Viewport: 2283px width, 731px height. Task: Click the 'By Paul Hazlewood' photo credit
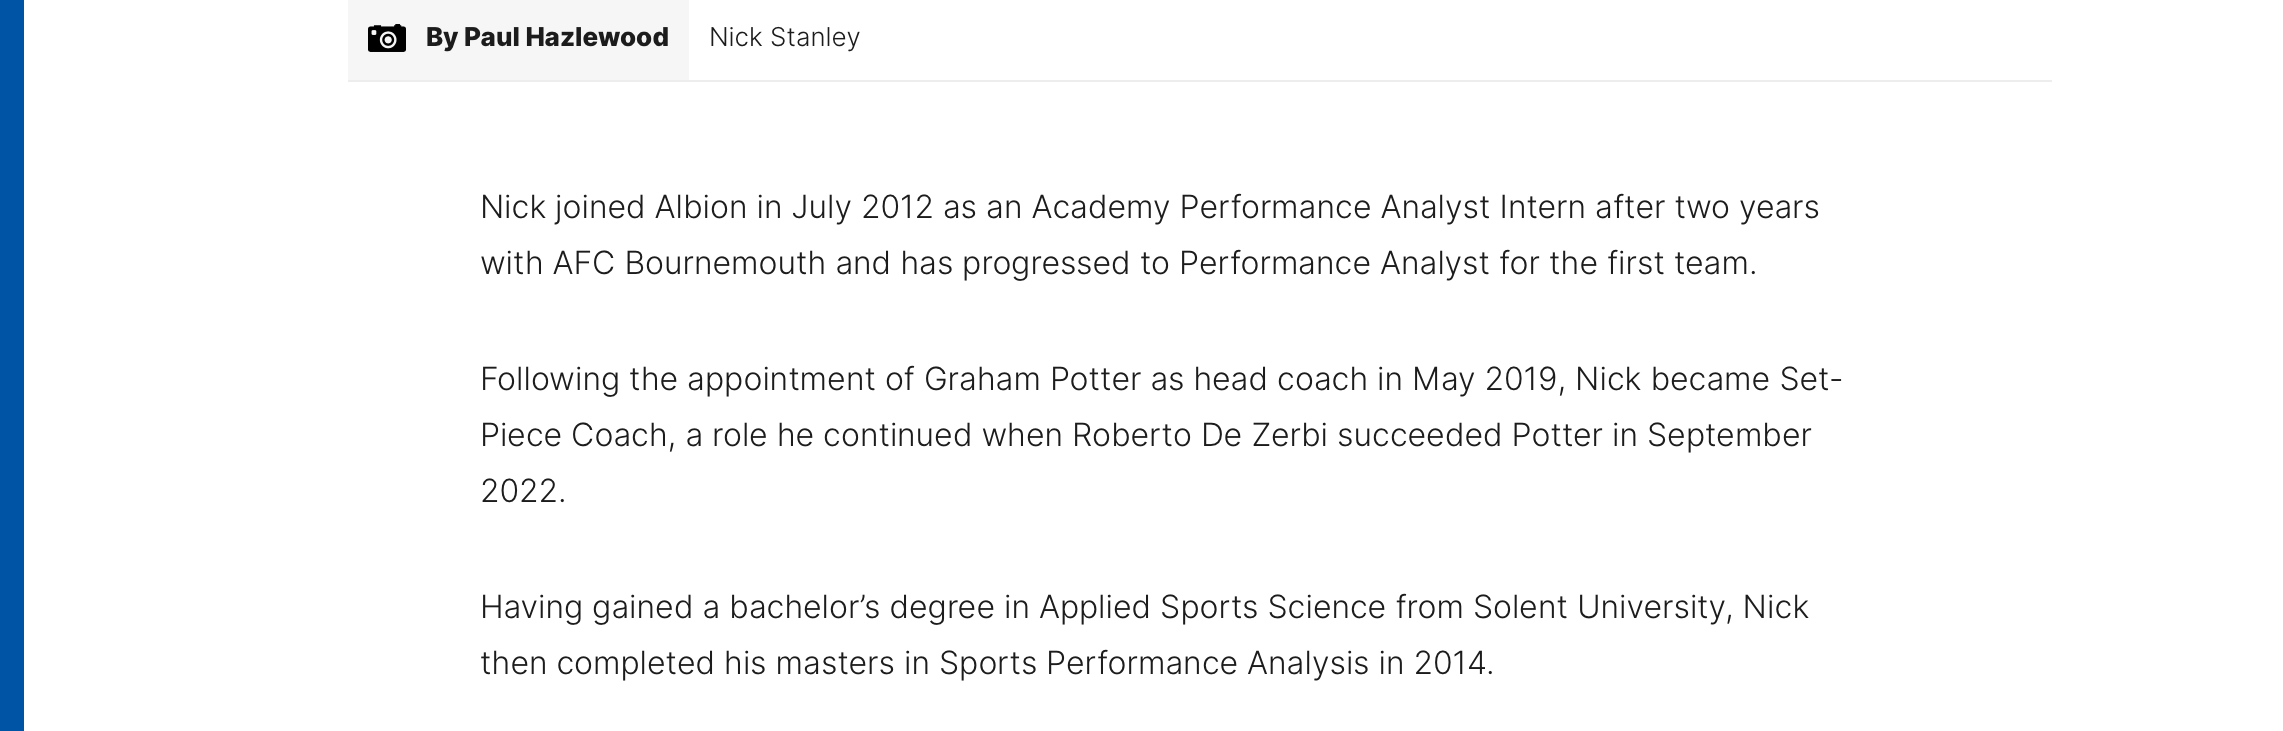coord(547,38)
